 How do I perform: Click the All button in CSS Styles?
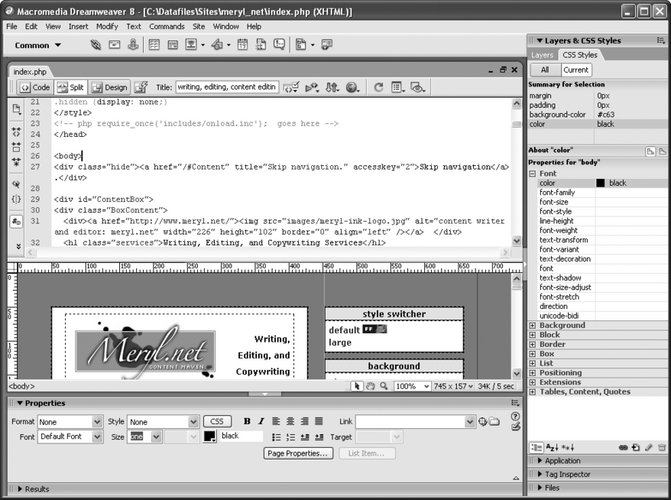pyautogui.click(x=545, y=70)
